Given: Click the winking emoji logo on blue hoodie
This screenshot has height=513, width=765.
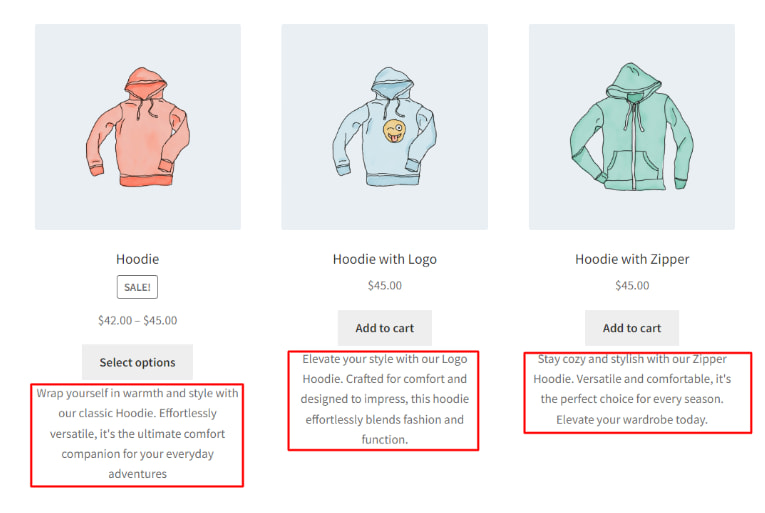Looking at the screenshot, I should click(x=395, y=131).
